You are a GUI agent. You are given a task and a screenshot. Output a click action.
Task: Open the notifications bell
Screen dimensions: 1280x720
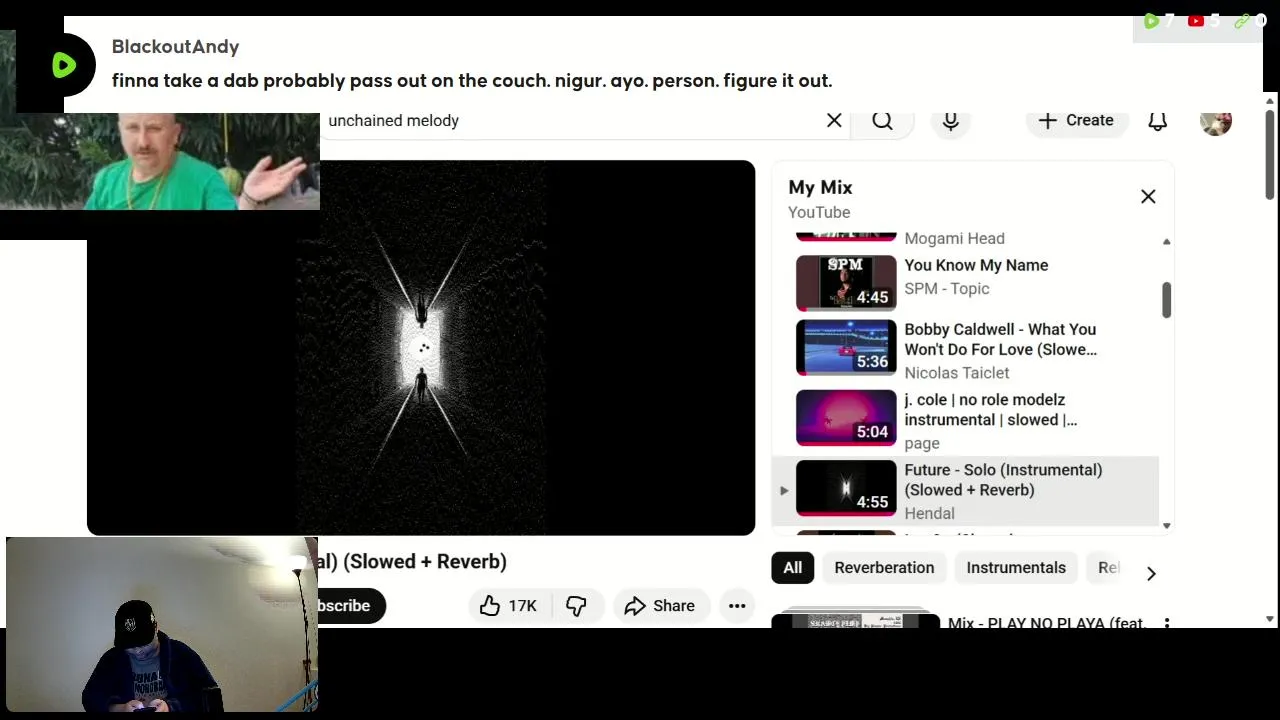[x=1157, y=120]
